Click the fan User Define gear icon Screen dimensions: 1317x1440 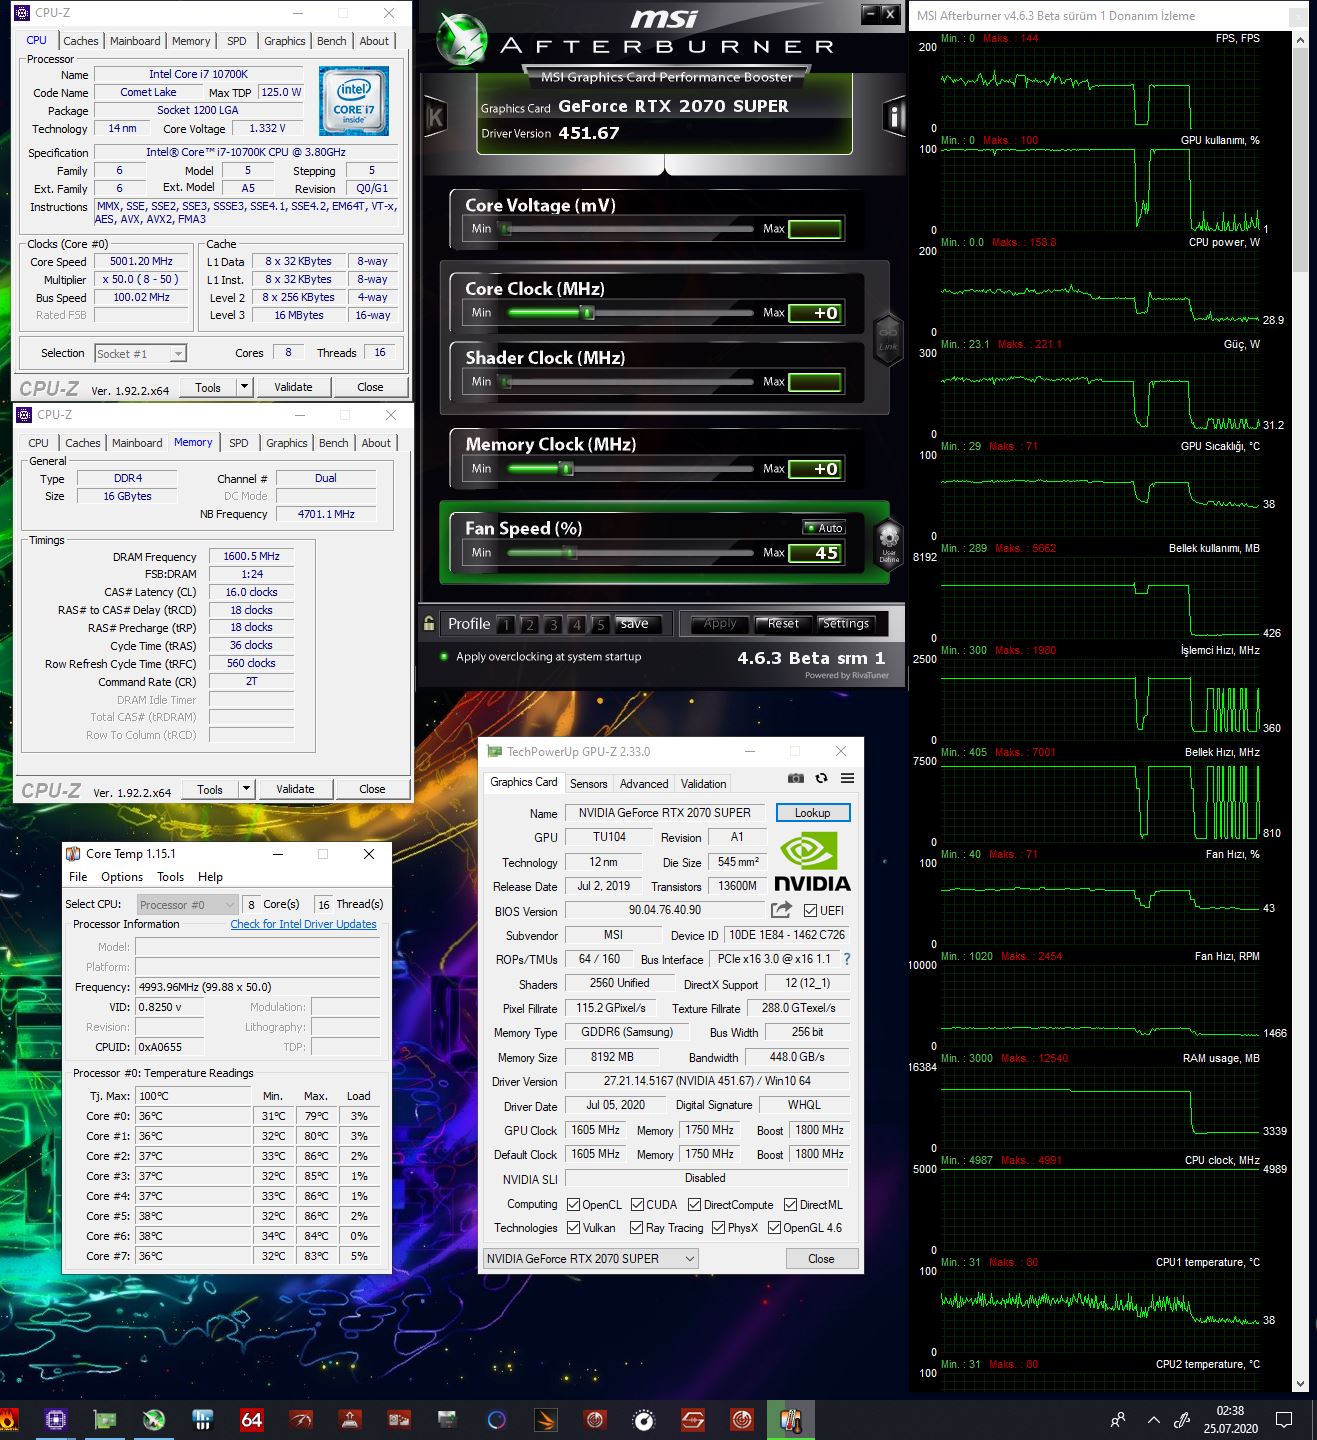click(x=888, y=544)
